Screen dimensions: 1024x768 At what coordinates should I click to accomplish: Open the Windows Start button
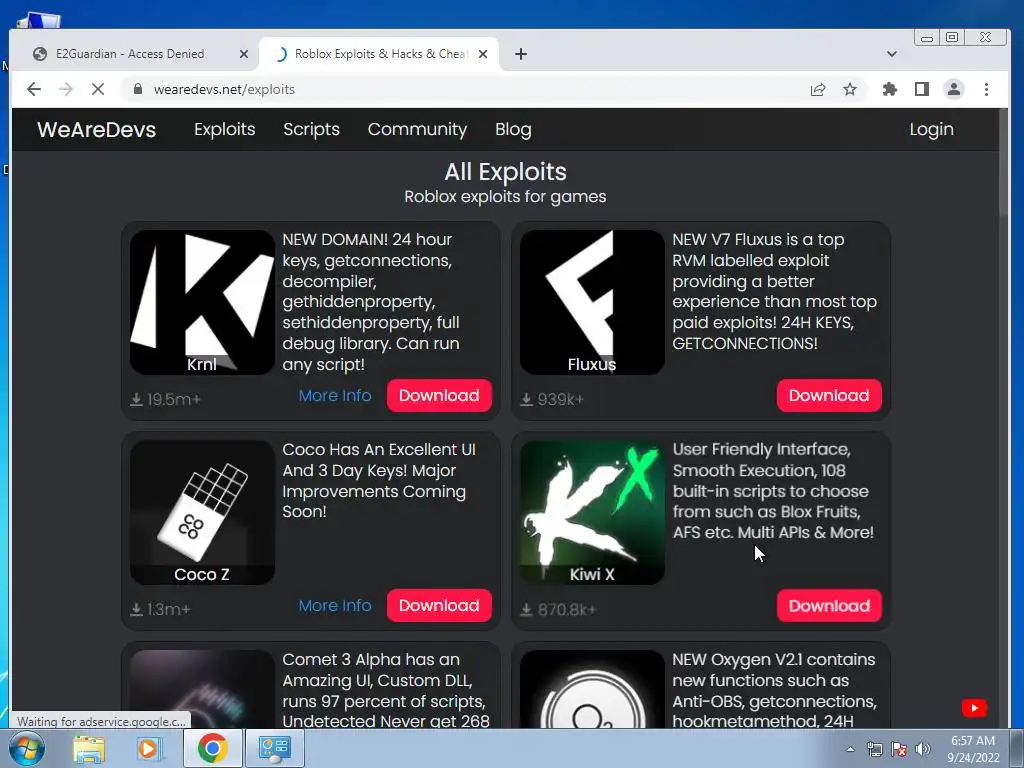click(x=27, y=748)
